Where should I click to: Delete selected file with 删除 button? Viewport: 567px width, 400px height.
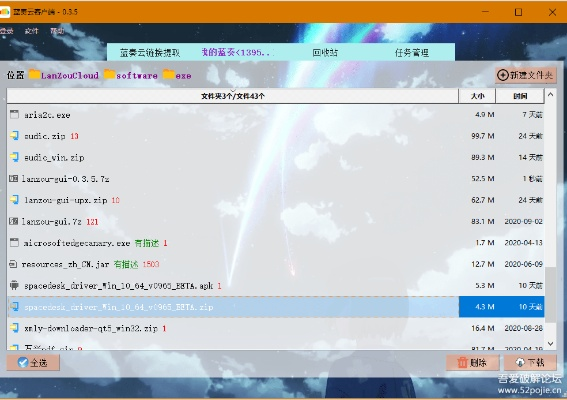coord(473,362)
